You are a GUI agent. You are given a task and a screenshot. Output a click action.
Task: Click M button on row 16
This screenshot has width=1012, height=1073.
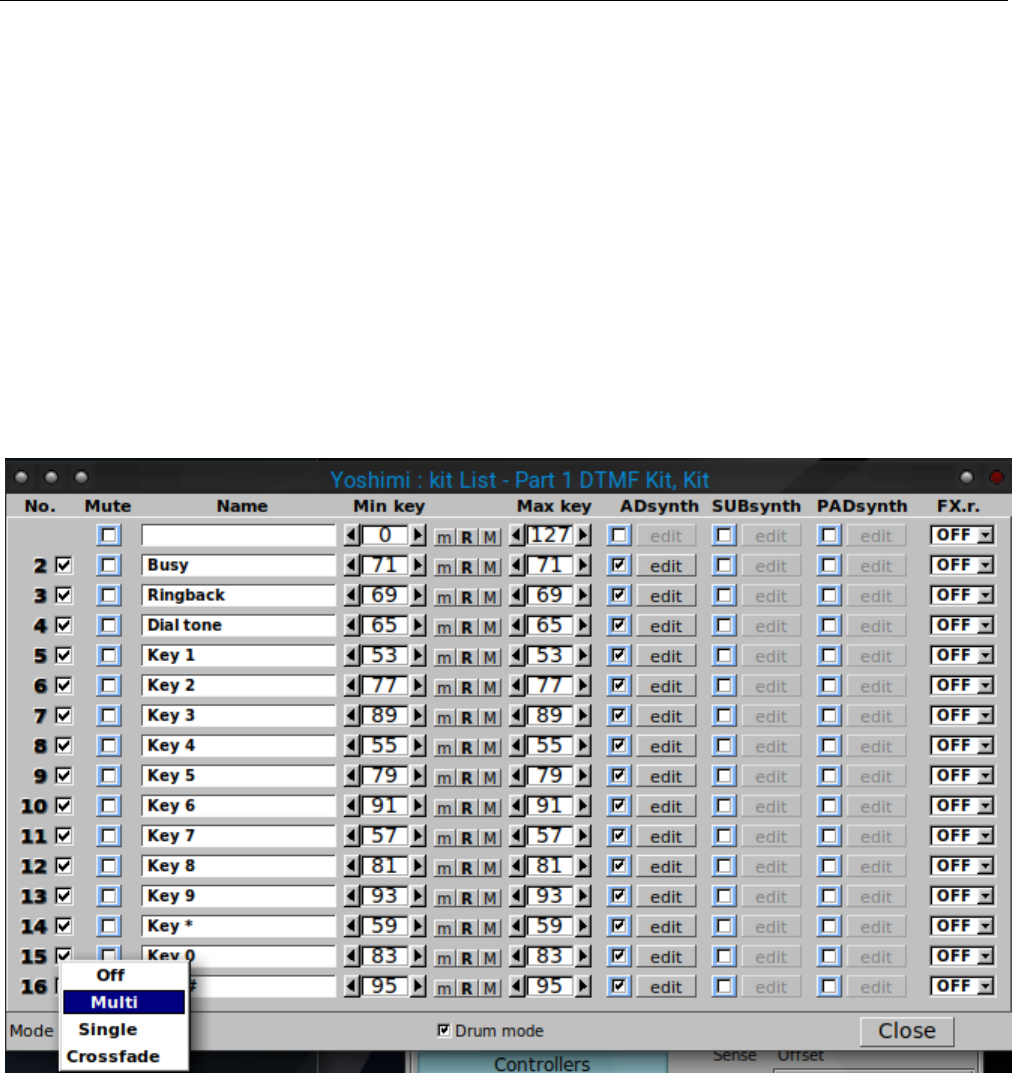click(490, 989)
